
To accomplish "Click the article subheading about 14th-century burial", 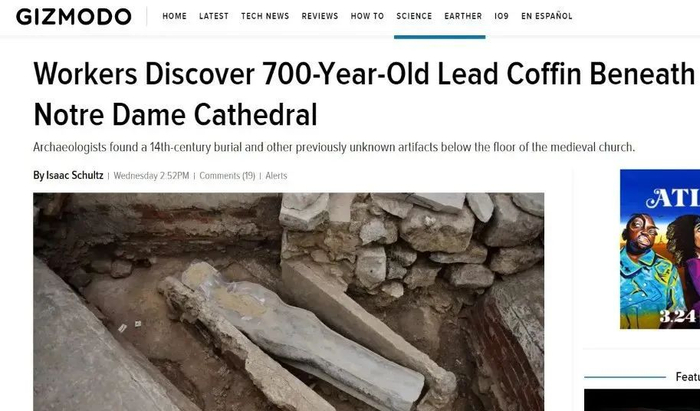I will (x=334, y=147).
